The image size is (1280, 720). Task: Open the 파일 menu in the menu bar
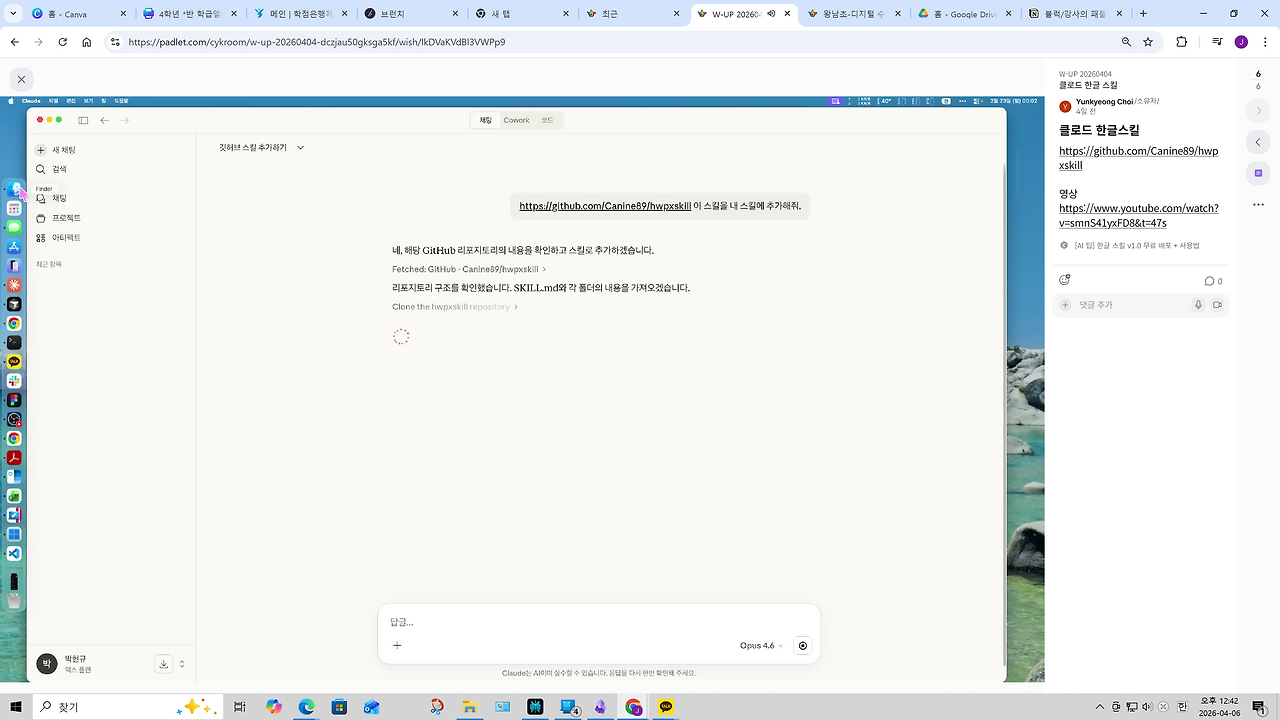pyautogui.click(x=52, y=101)
